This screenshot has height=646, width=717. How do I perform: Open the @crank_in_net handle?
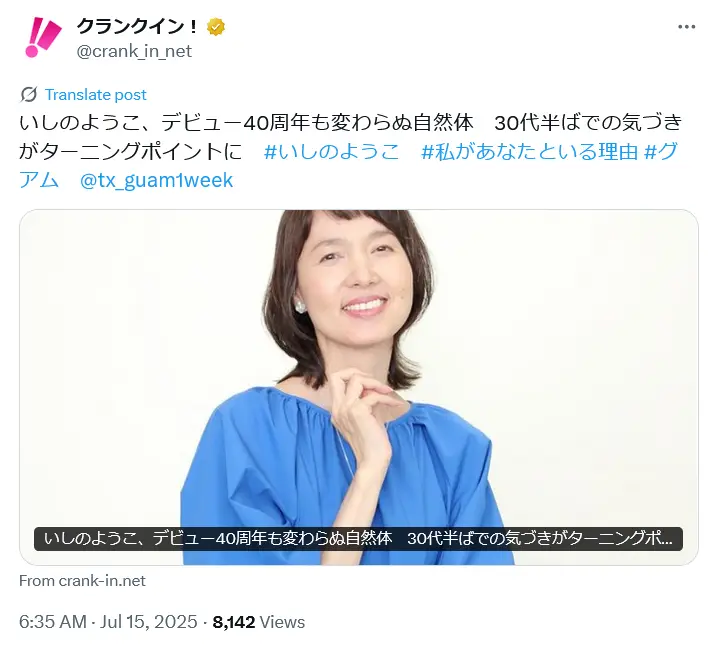[x=134, y=51]
